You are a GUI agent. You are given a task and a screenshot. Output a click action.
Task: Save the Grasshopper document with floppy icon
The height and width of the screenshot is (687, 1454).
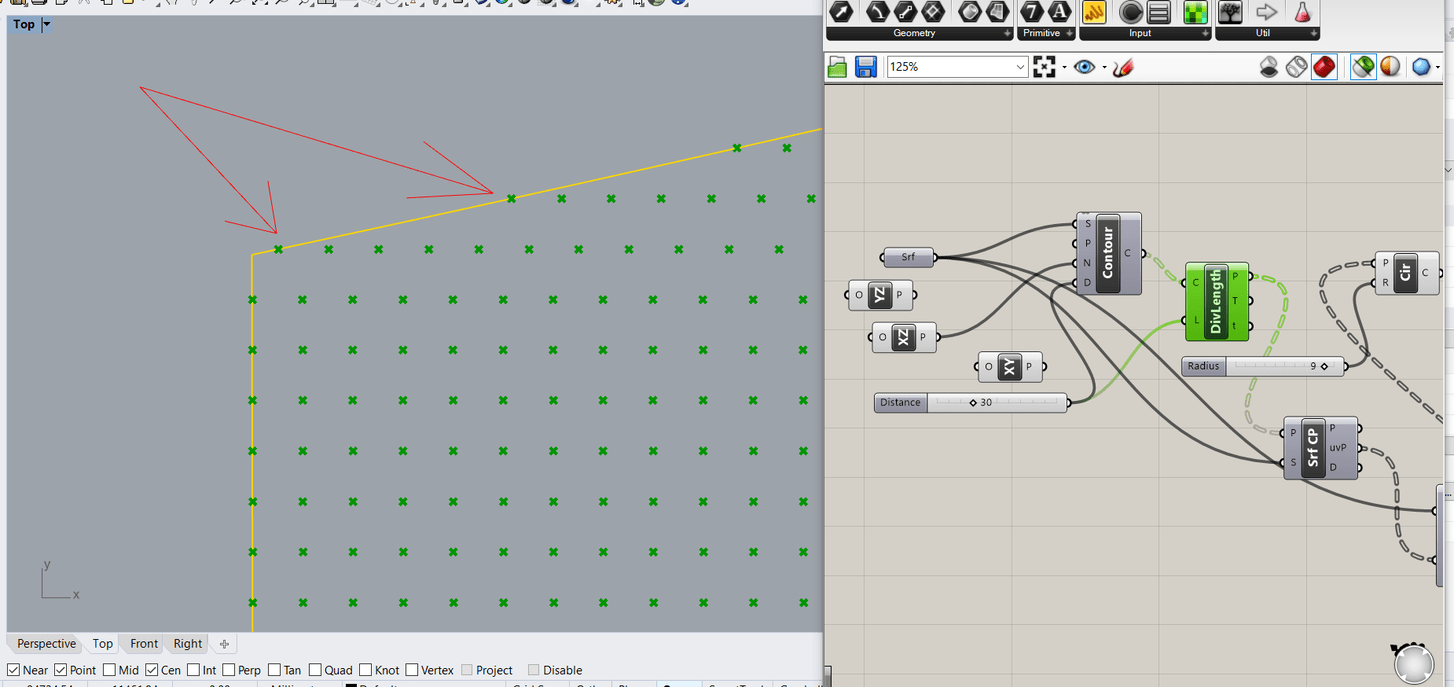[866, 67]
